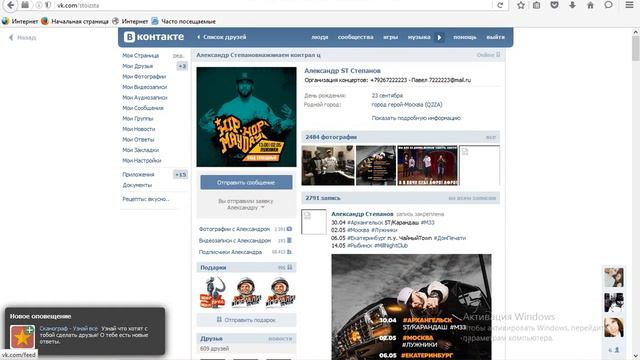The height and width of the screenshot is (360, 640).
Task: Click the video icon beside Видеозаписи с Александром
Action: point(289,240)
